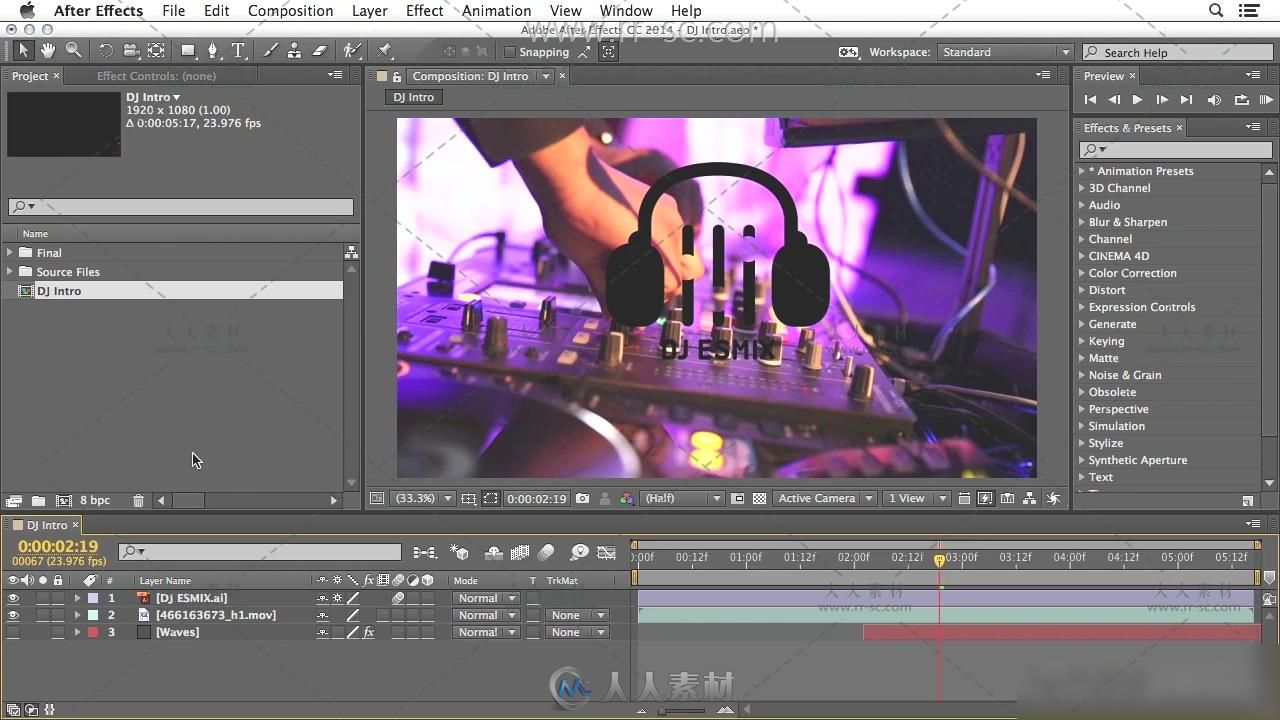
Task: Select the Roto Brush tool
Action: [352, 50]
